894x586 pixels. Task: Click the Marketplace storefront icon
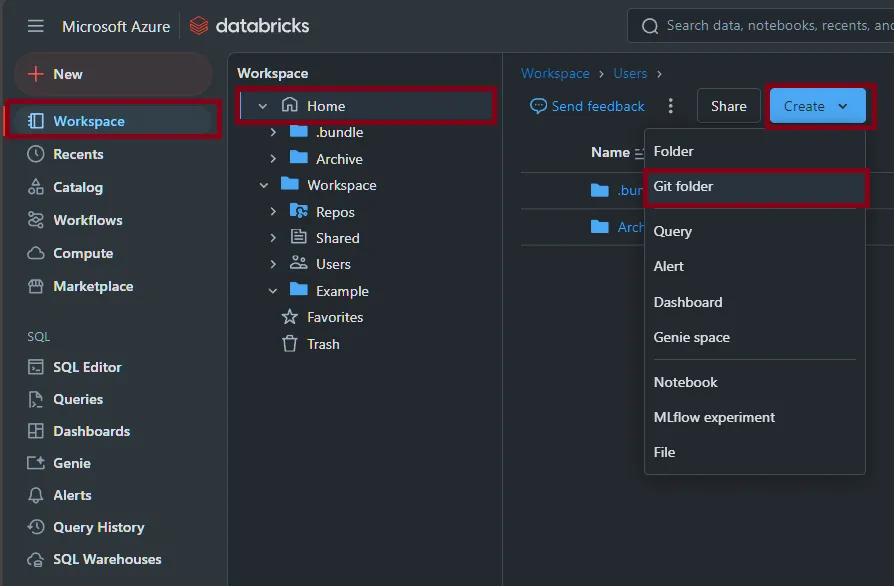point(36,286)
